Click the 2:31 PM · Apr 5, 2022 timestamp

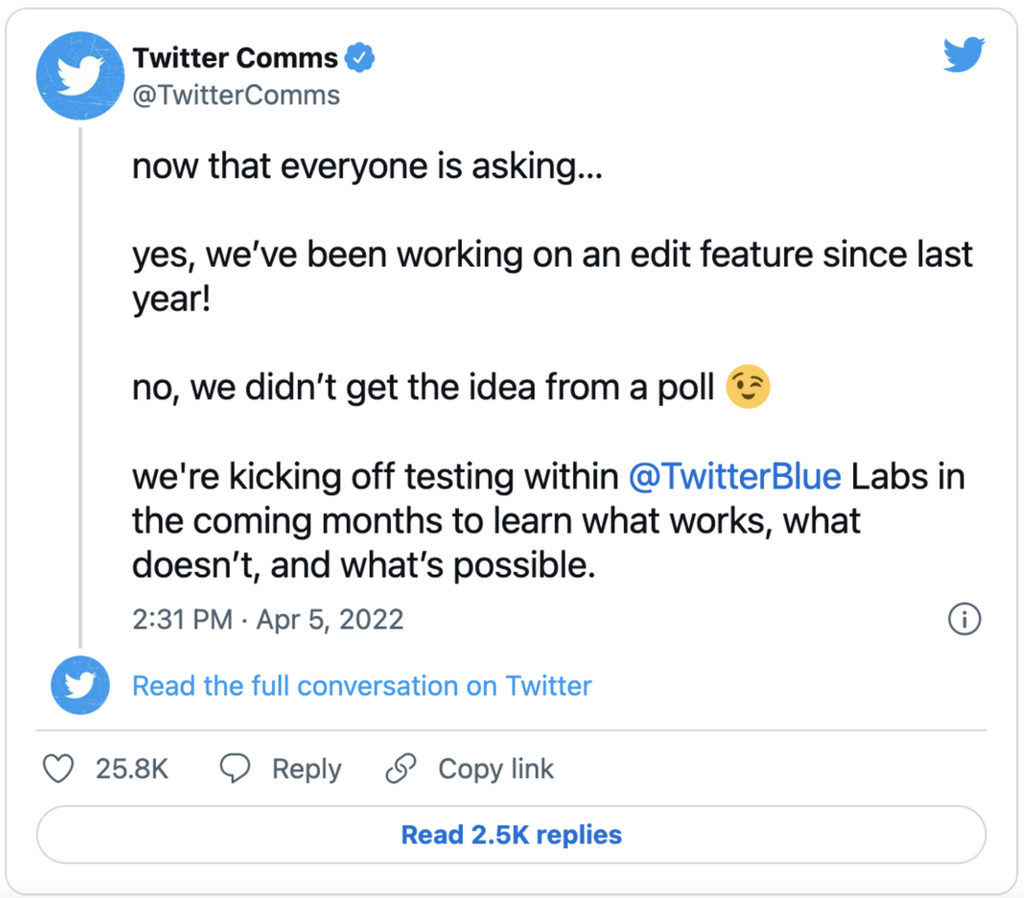click(268, 619)
